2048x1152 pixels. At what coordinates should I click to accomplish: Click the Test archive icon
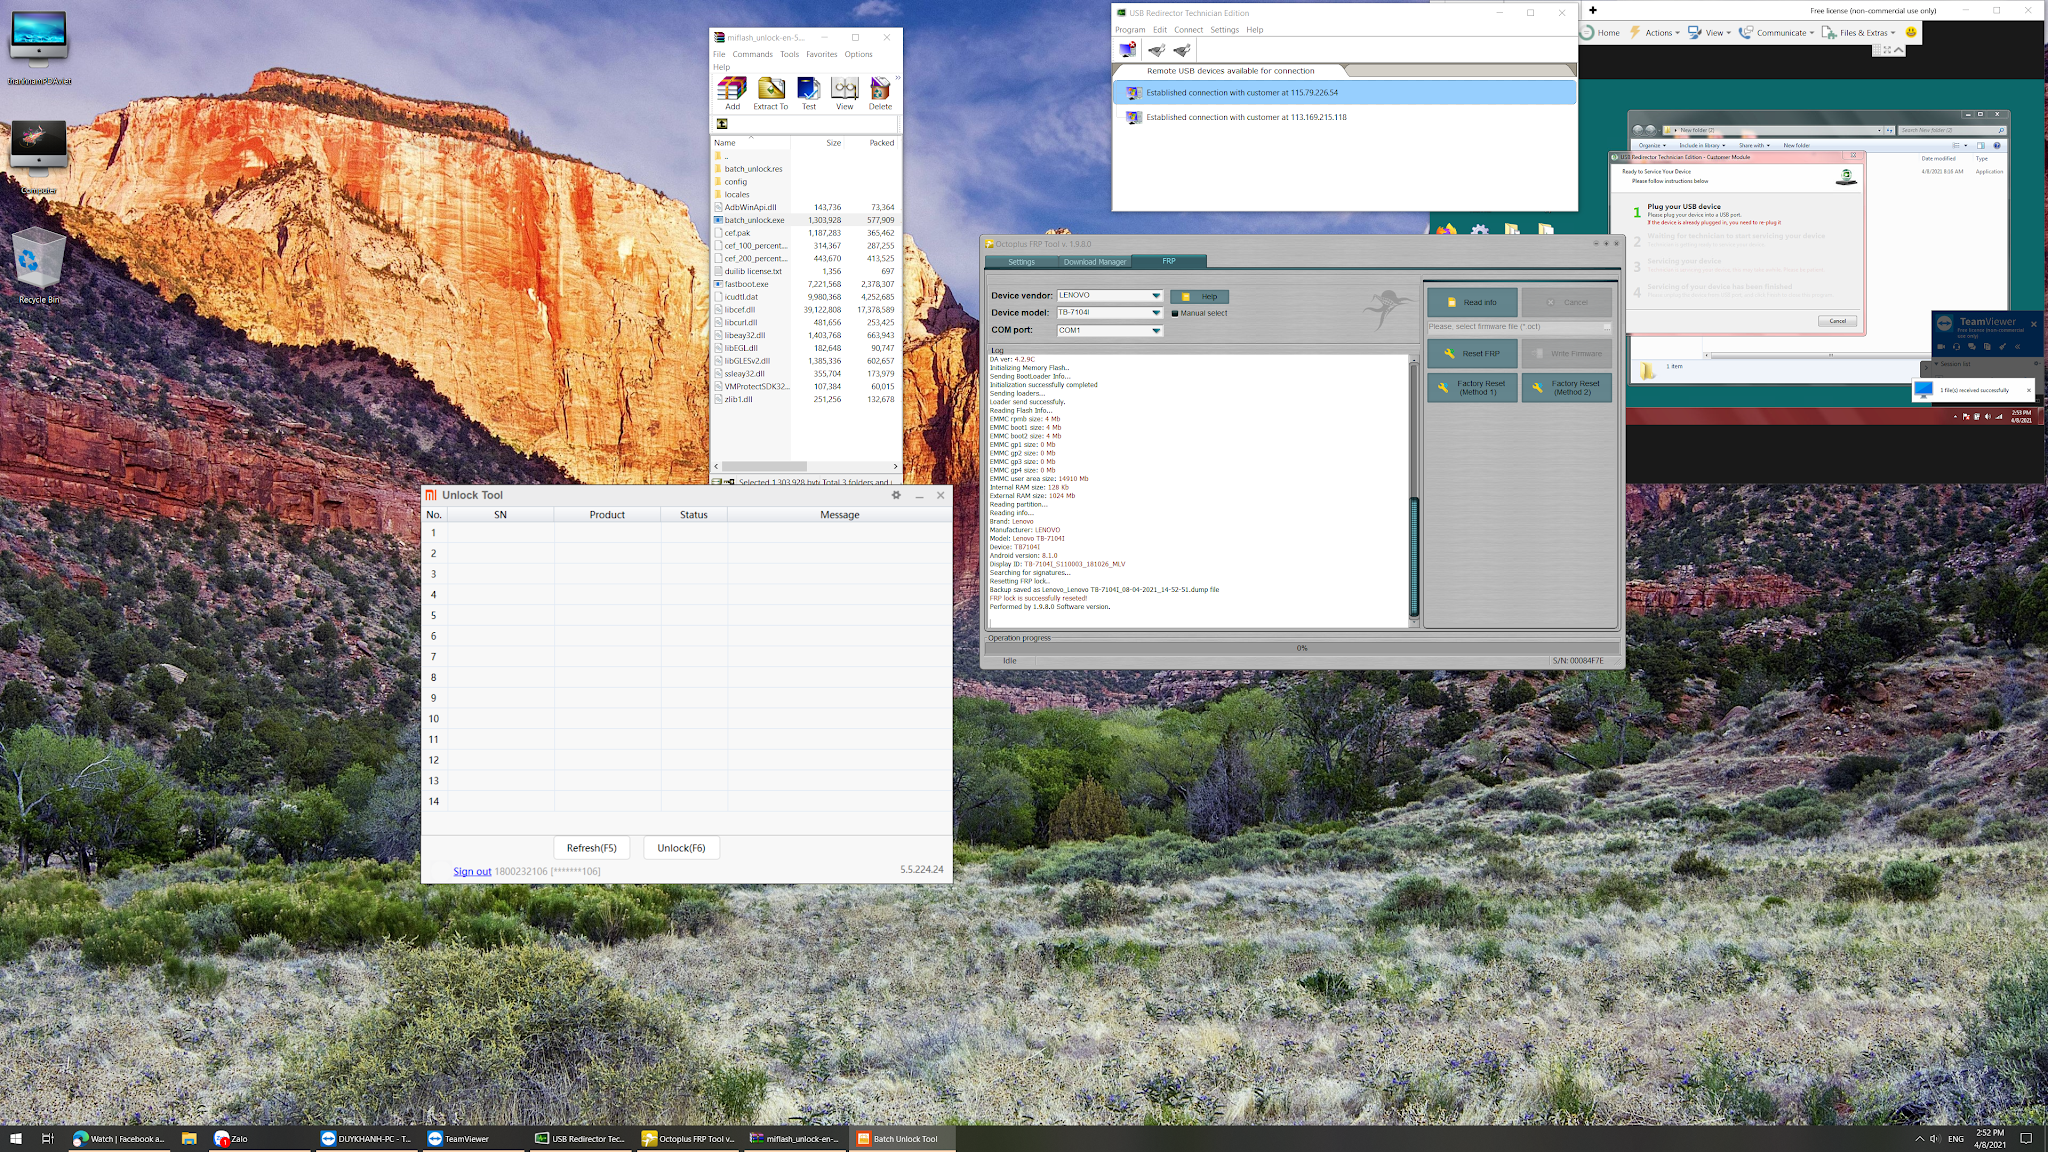(x=808, y=91)
